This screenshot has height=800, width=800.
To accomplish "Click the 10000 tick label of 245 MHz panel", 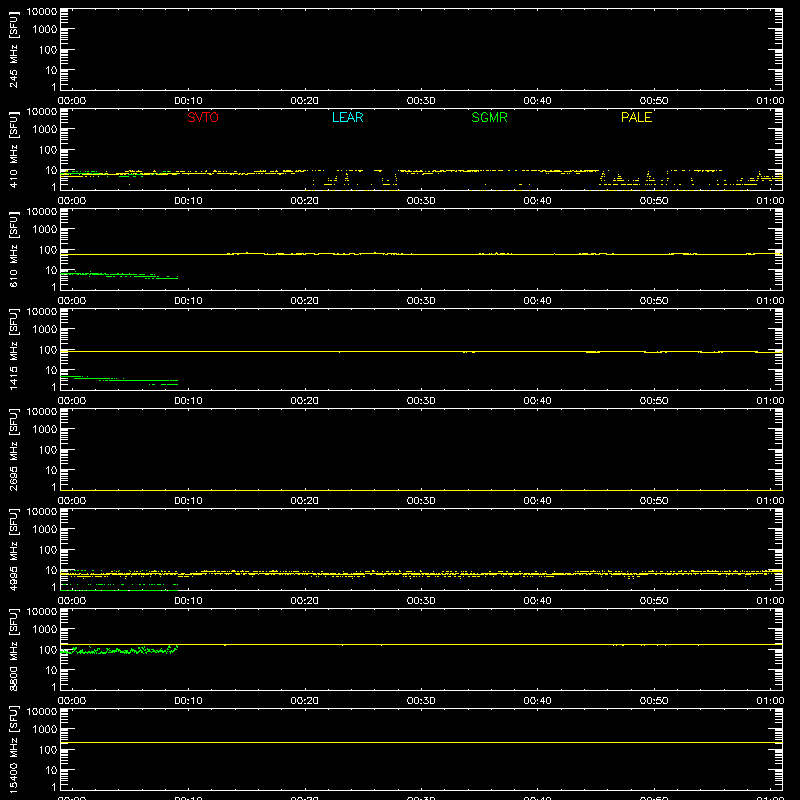I will click(x=42, y=12).
